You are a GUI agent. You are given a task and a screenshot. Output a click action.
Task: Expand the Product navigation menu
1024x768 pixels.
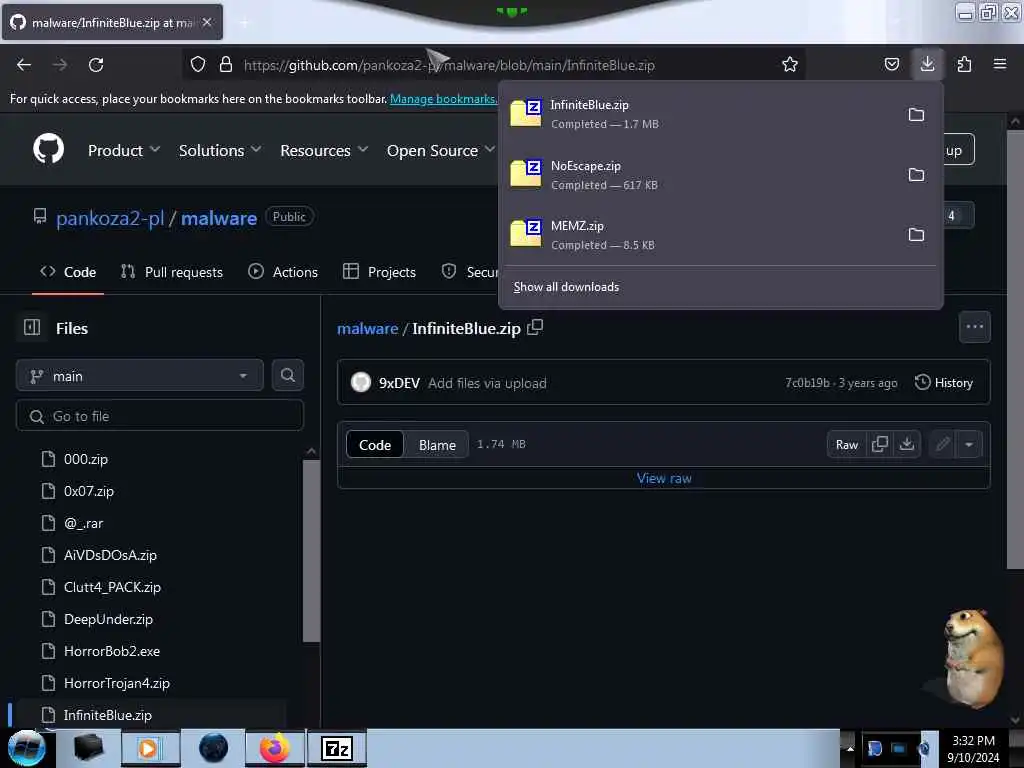coord(124,151)
